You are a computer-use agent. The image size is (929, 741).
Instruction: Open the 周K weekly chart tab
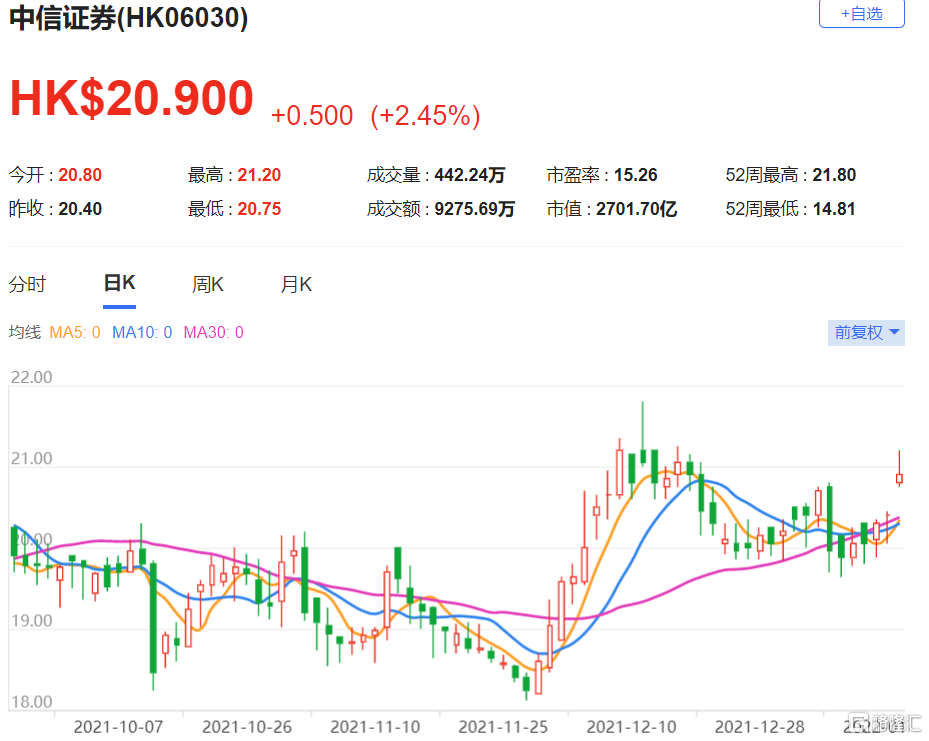pyautogui.click(x=207, y=284)
